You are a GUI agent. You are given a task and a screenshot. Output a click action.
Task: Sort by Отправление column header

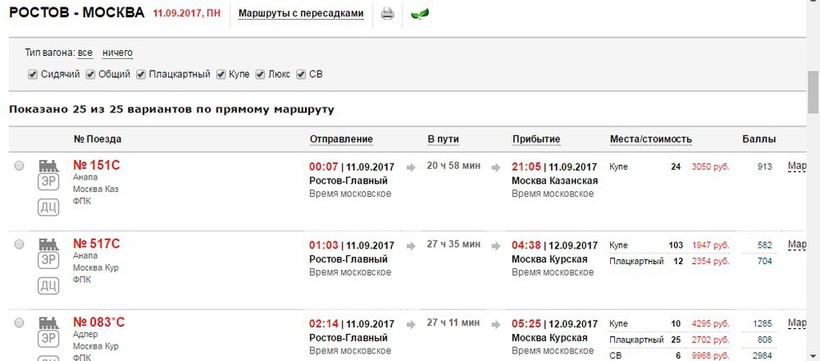click(341, 139)
